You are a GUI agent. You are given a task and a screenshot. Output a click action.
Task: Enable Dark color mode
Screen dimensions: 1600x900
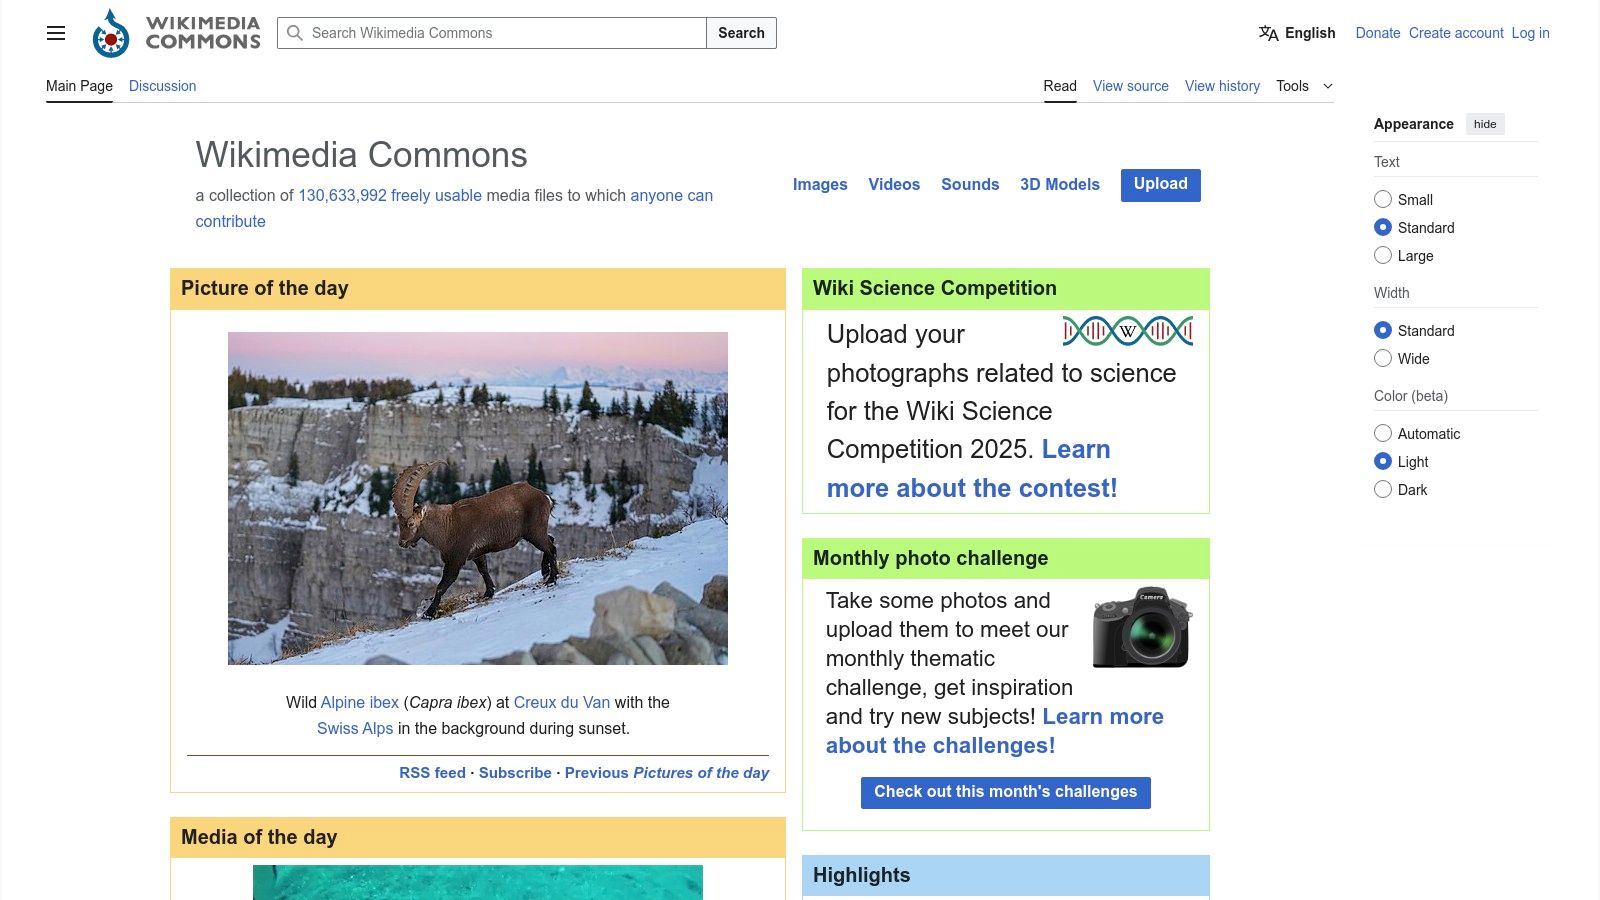[x=1383, y=489]
